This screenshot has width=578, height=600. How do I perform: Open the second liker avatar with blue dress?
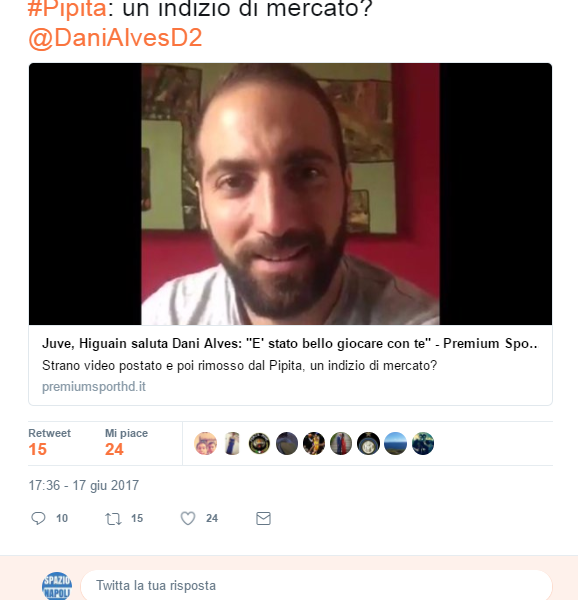pyautogui.click(x=232, y=443)
